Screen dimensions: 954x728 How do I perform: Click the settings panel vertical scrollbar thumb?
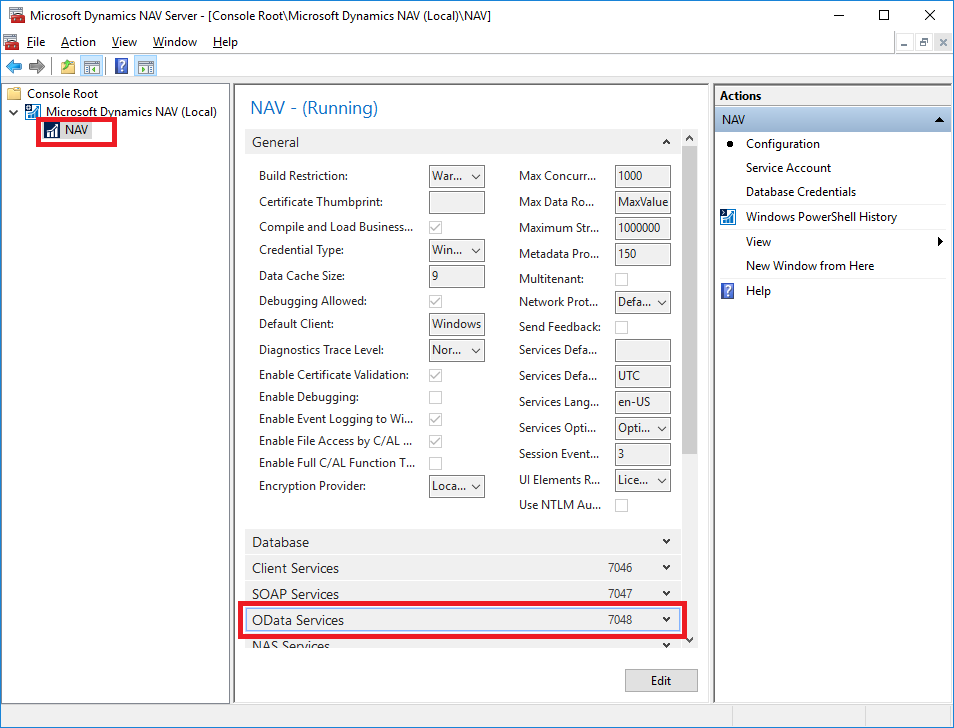click(689, 300)
